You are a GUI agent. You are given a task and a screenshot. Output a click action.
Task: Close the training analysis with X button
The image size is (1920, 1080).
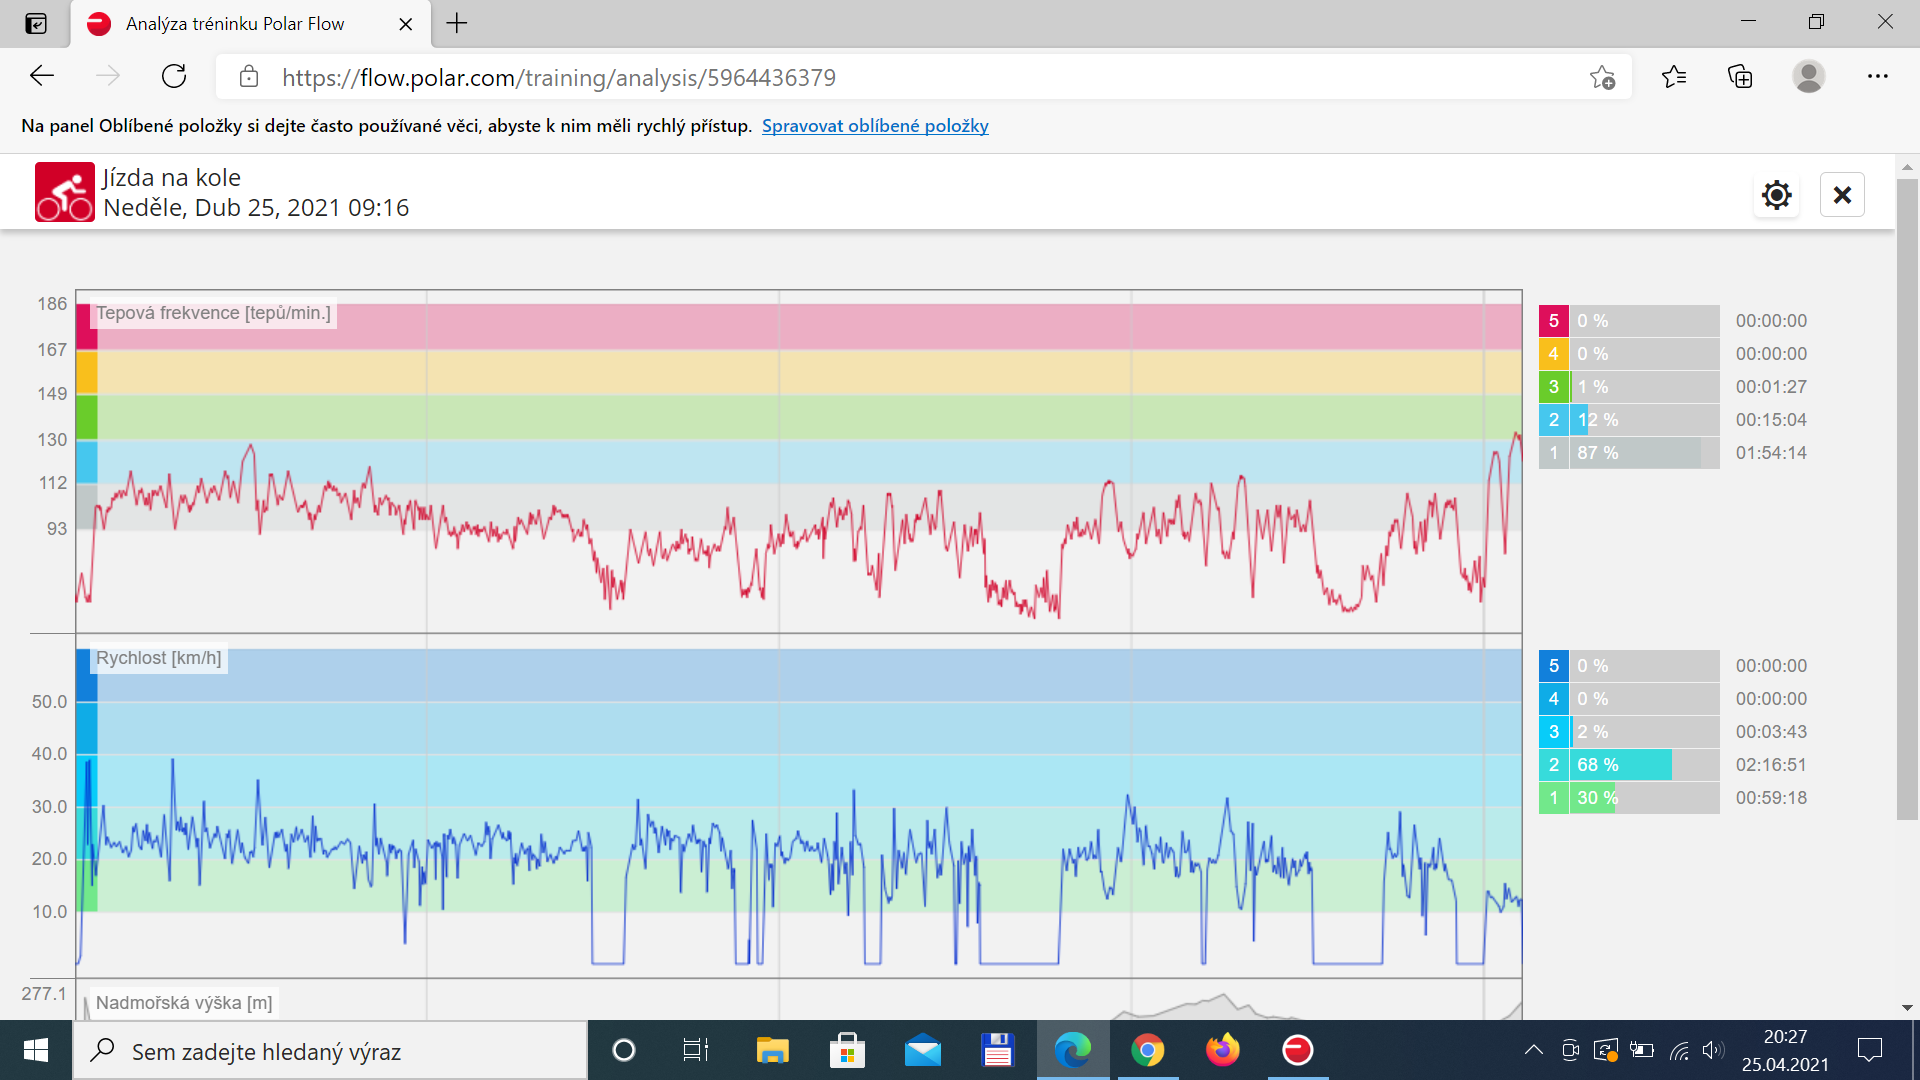[1842, 195]
